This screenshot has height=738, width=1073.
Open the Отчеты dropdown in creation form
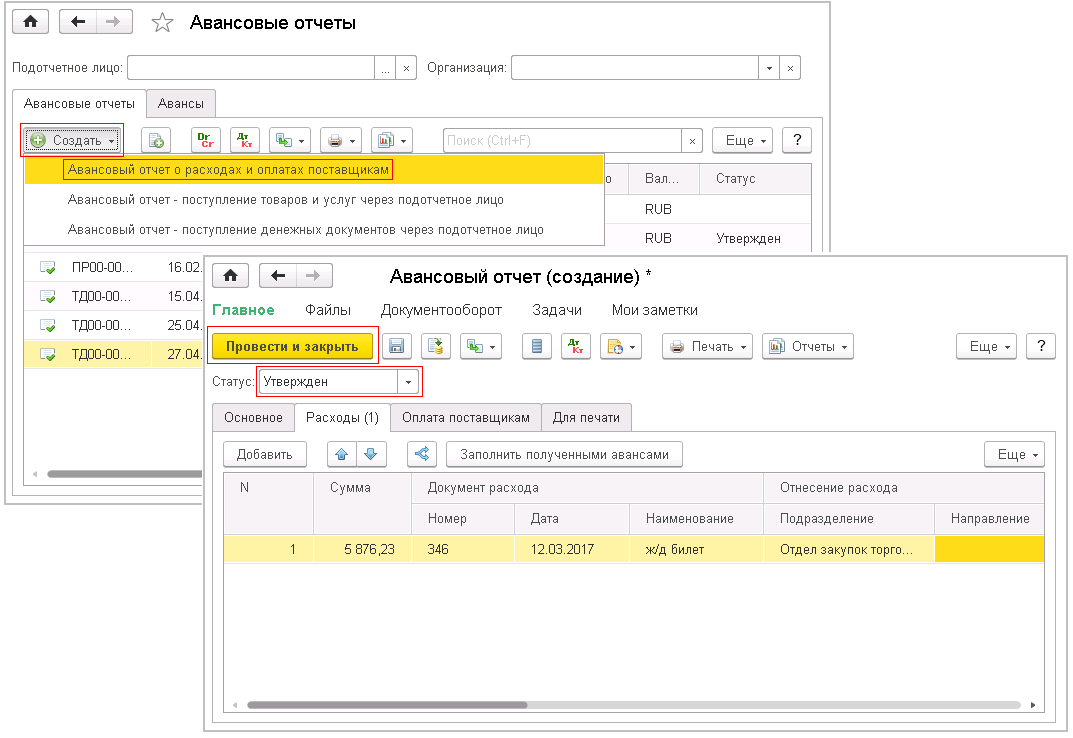pyautogui.click(x=807, y=346)
